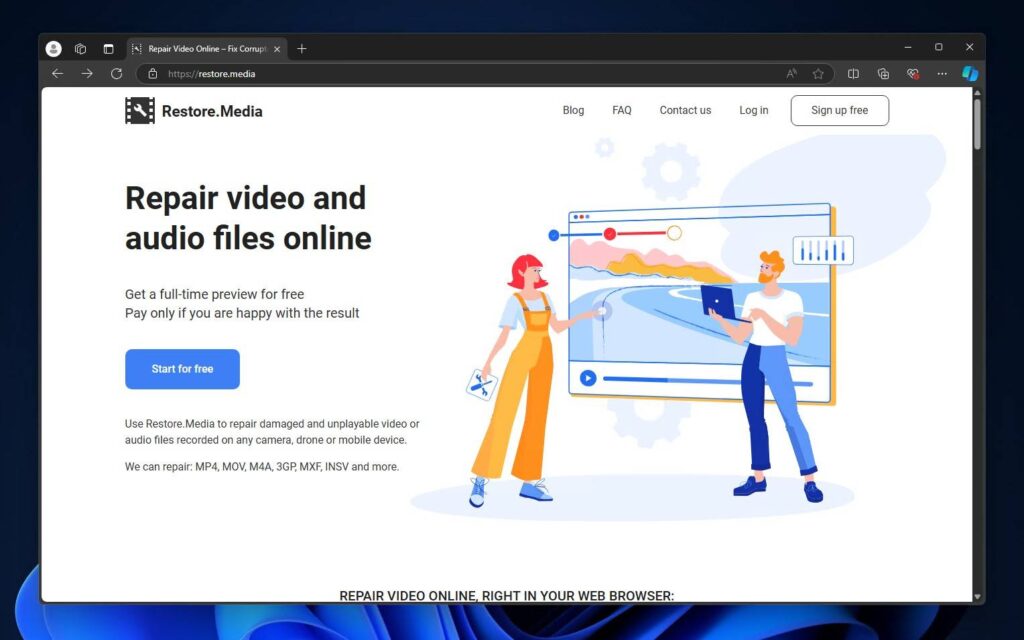Open the Settings and more menu
This screenshot has height=640, width=1024.
(x=941, y=73)
